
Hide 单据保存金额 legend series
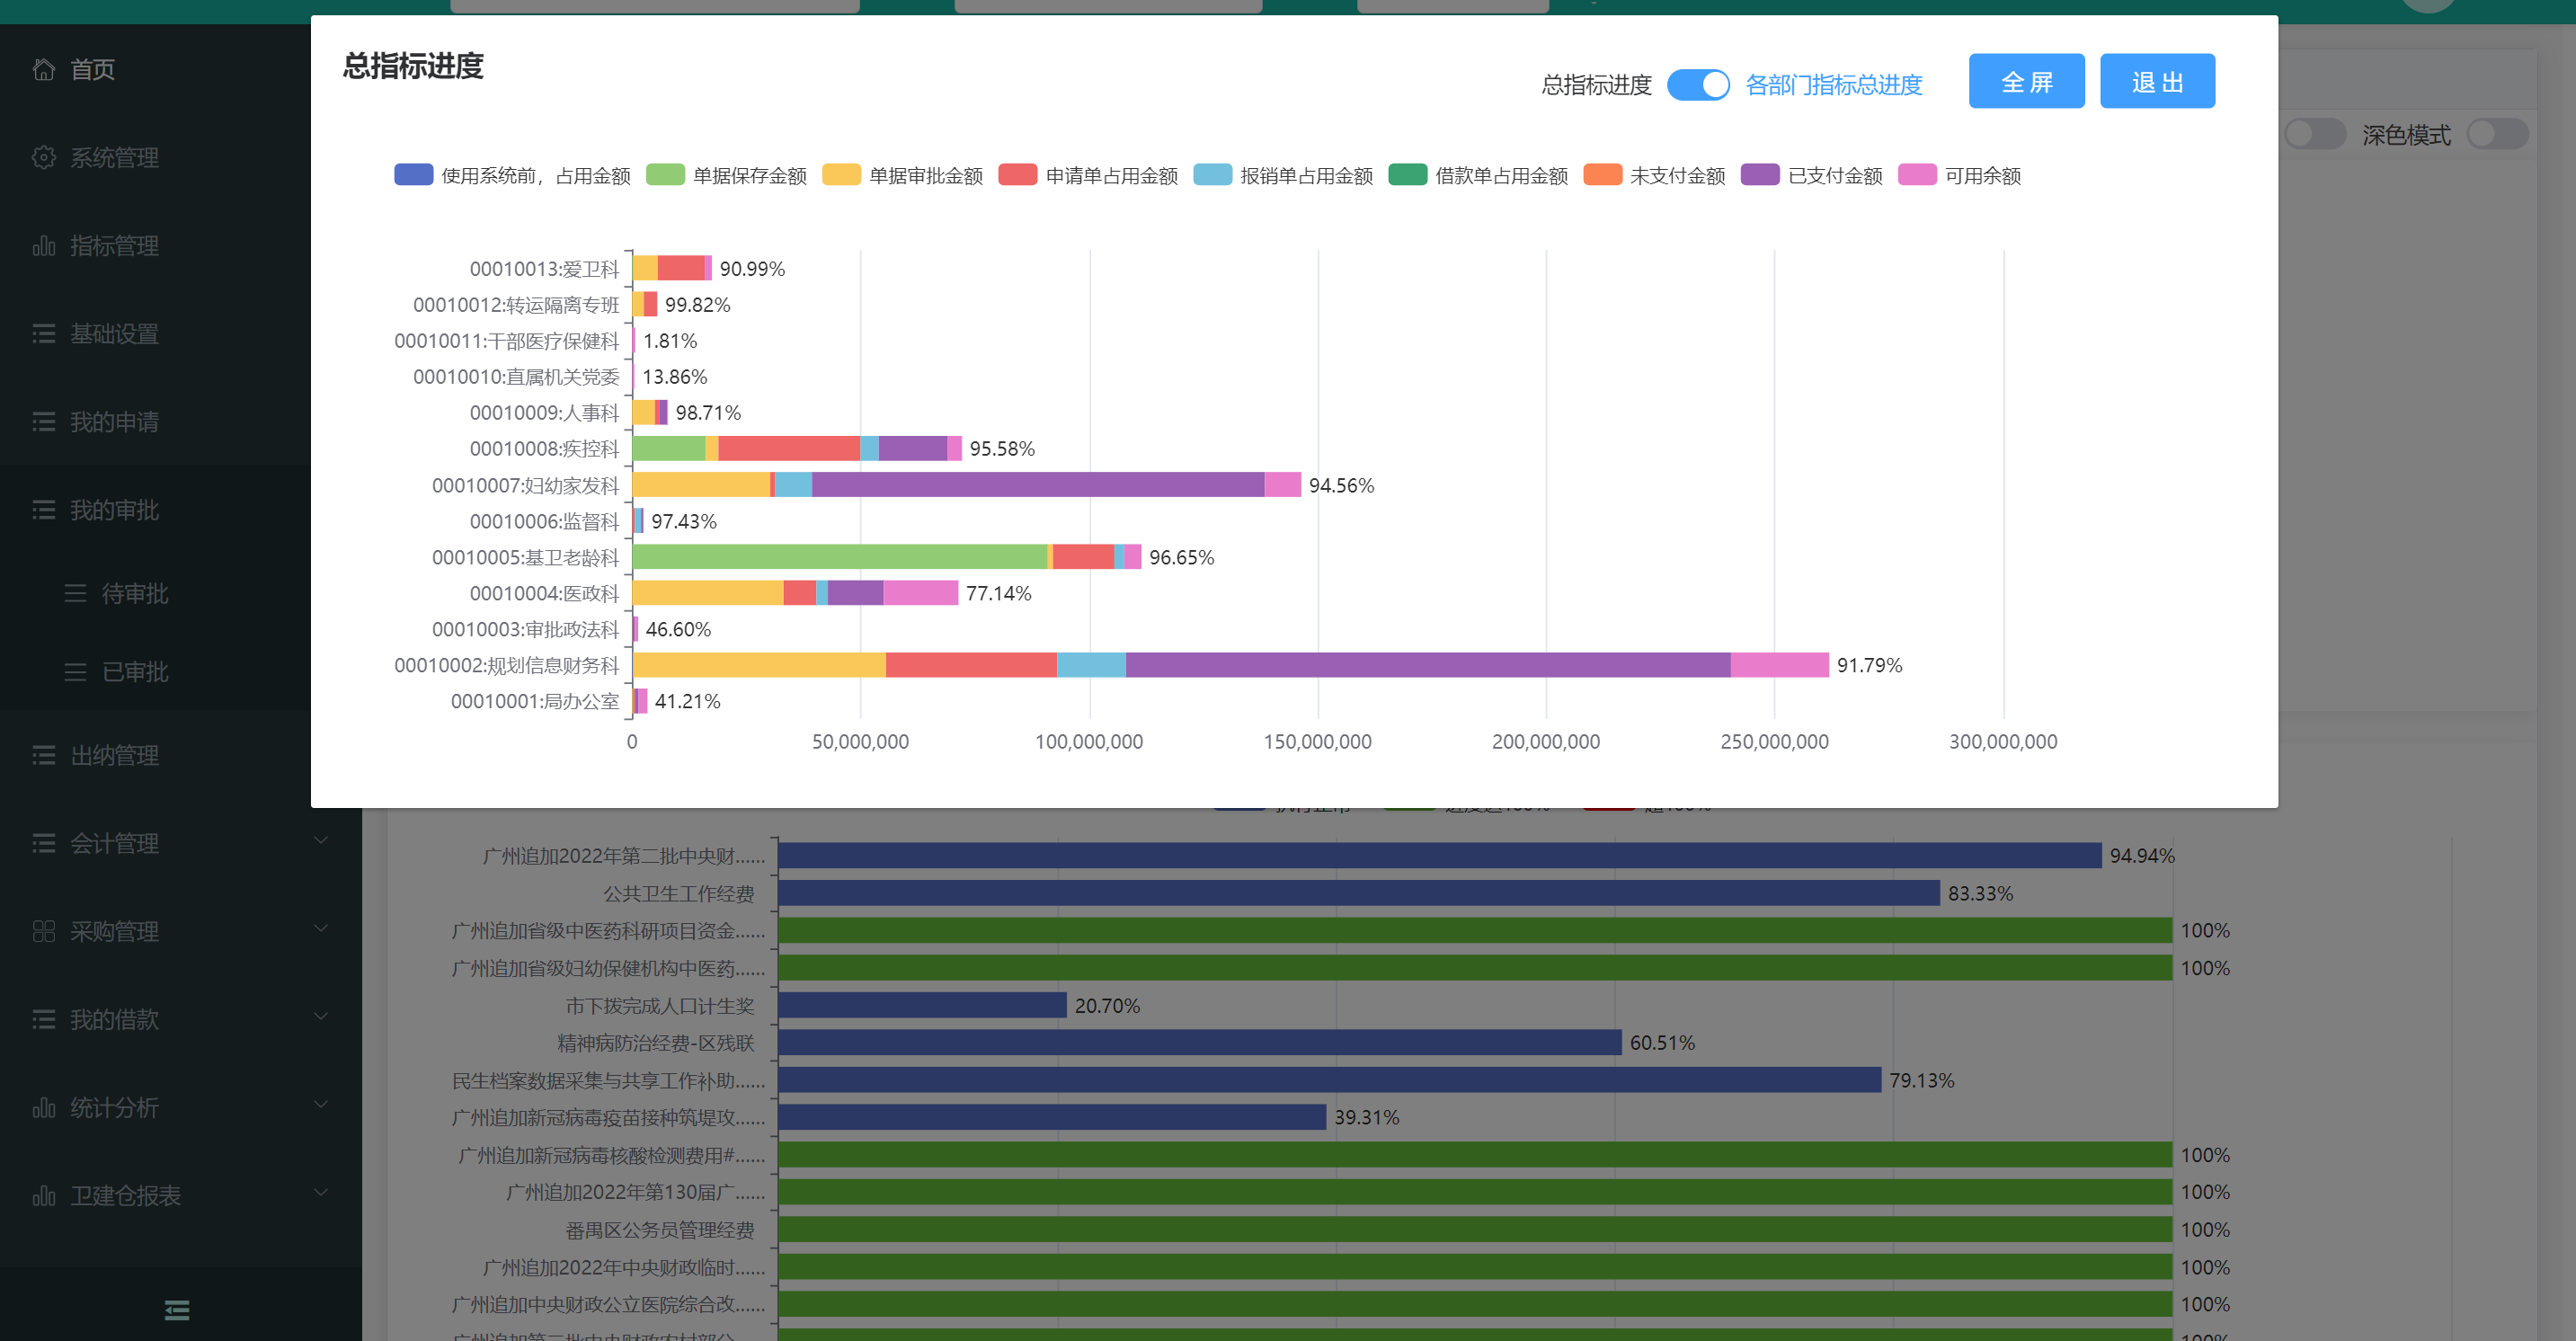click(x=726, y=175)
